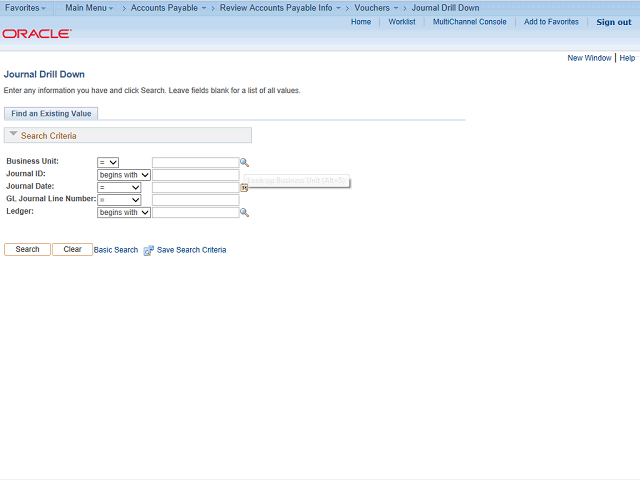Select the Find an Existing Value tab
Image resolution: width=640 pixels, height=480 pixels.
pyautogui.click(x=51, y=113)
